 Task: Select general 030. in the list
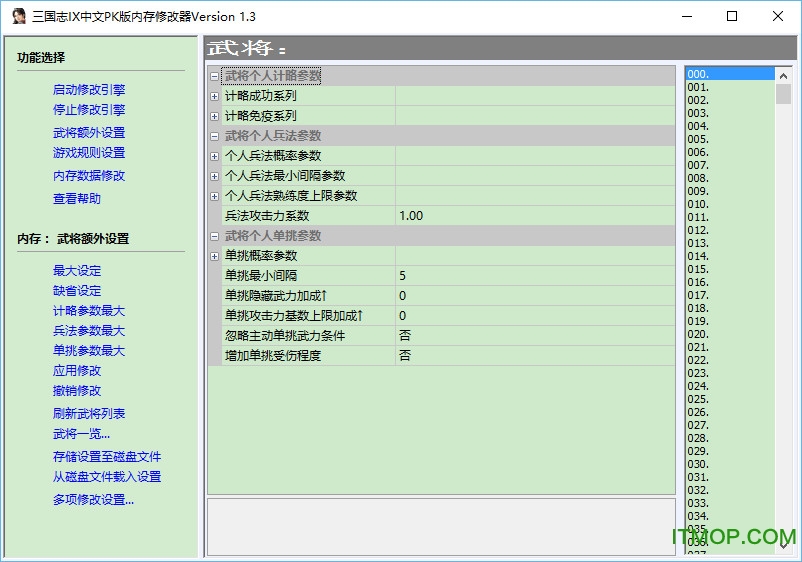click(730, 464)
